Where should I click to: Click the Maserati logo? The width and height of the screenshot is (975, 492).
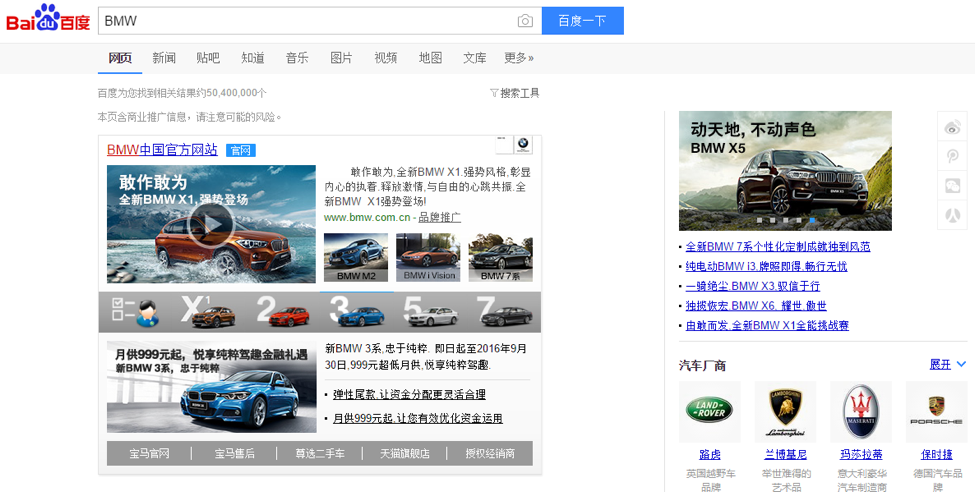(x=861, y=412)
